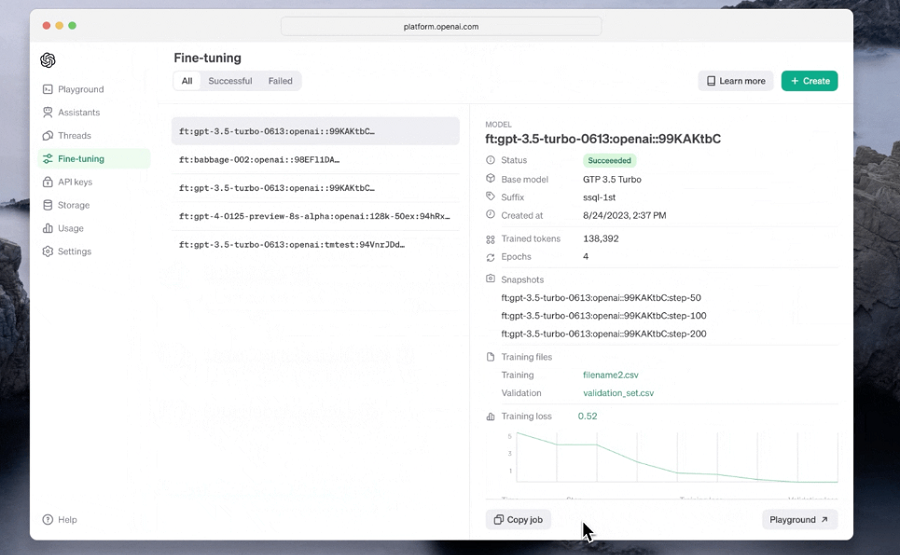Image resolution: width=900 pixels, height=555 pixels.
Task: Open the Storage section
Action: pos(66,205)
